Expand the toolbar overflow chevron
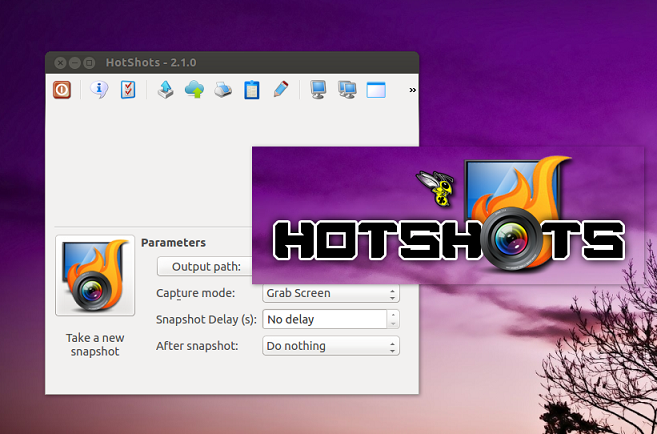The height and width of the screenshot is (434, 657). point(412,90)
